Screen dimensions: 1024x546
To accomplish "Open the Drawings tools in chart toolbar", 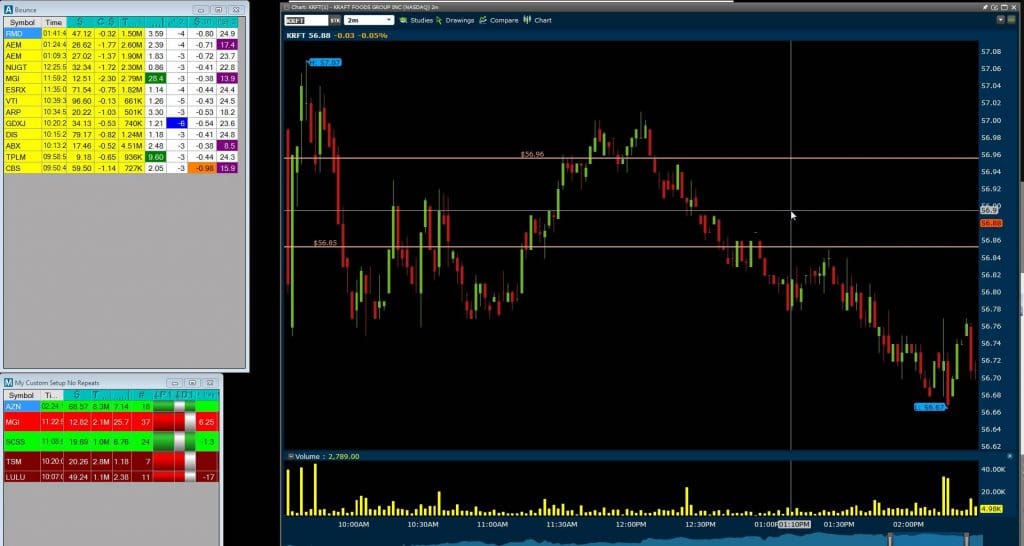I will [x=455, y=20].
